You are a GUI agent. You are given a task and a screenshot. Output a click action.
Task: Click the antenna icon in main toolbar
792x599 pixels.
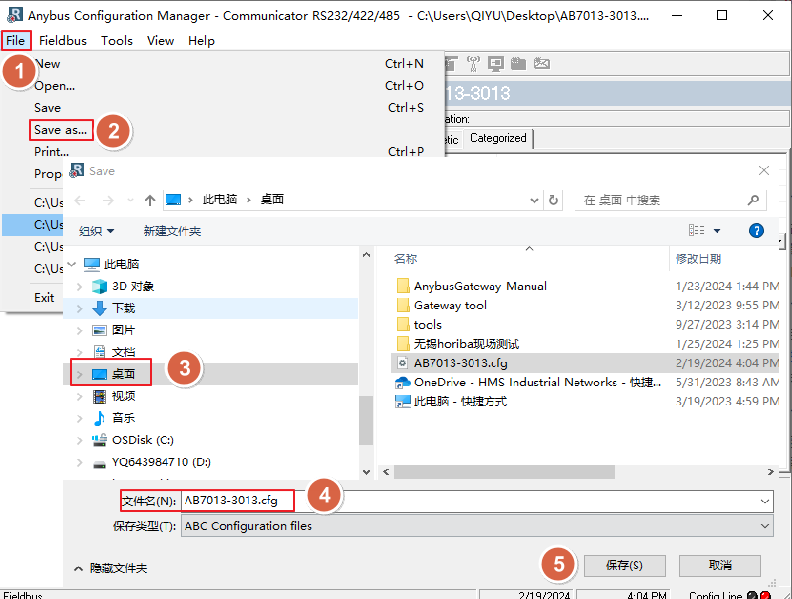click(x=473, y=64)
